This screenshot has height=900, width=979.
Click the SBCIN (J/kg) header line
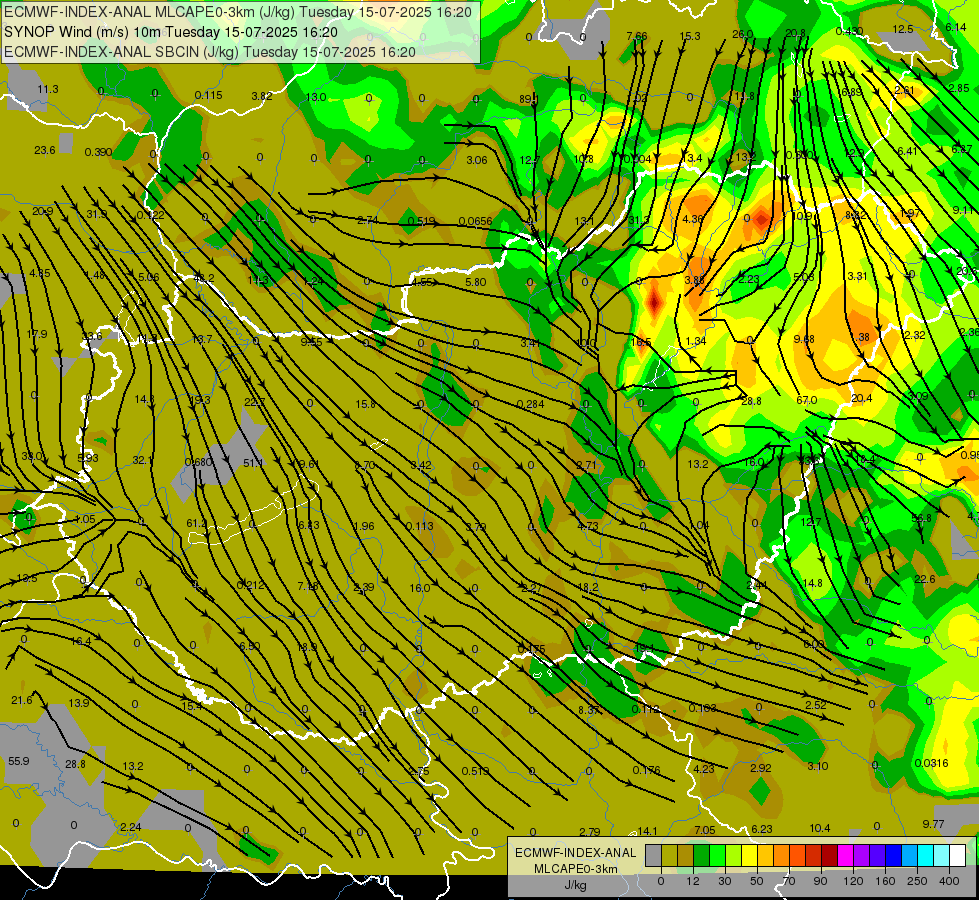(210, 52)
